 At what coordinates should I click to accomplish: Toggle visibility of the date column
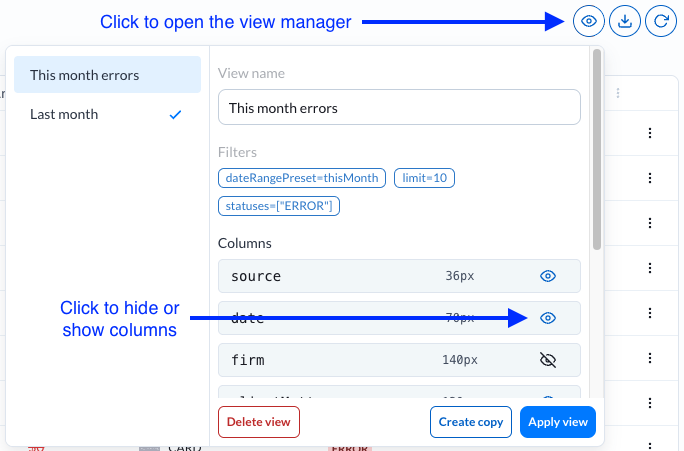(547, 318)
